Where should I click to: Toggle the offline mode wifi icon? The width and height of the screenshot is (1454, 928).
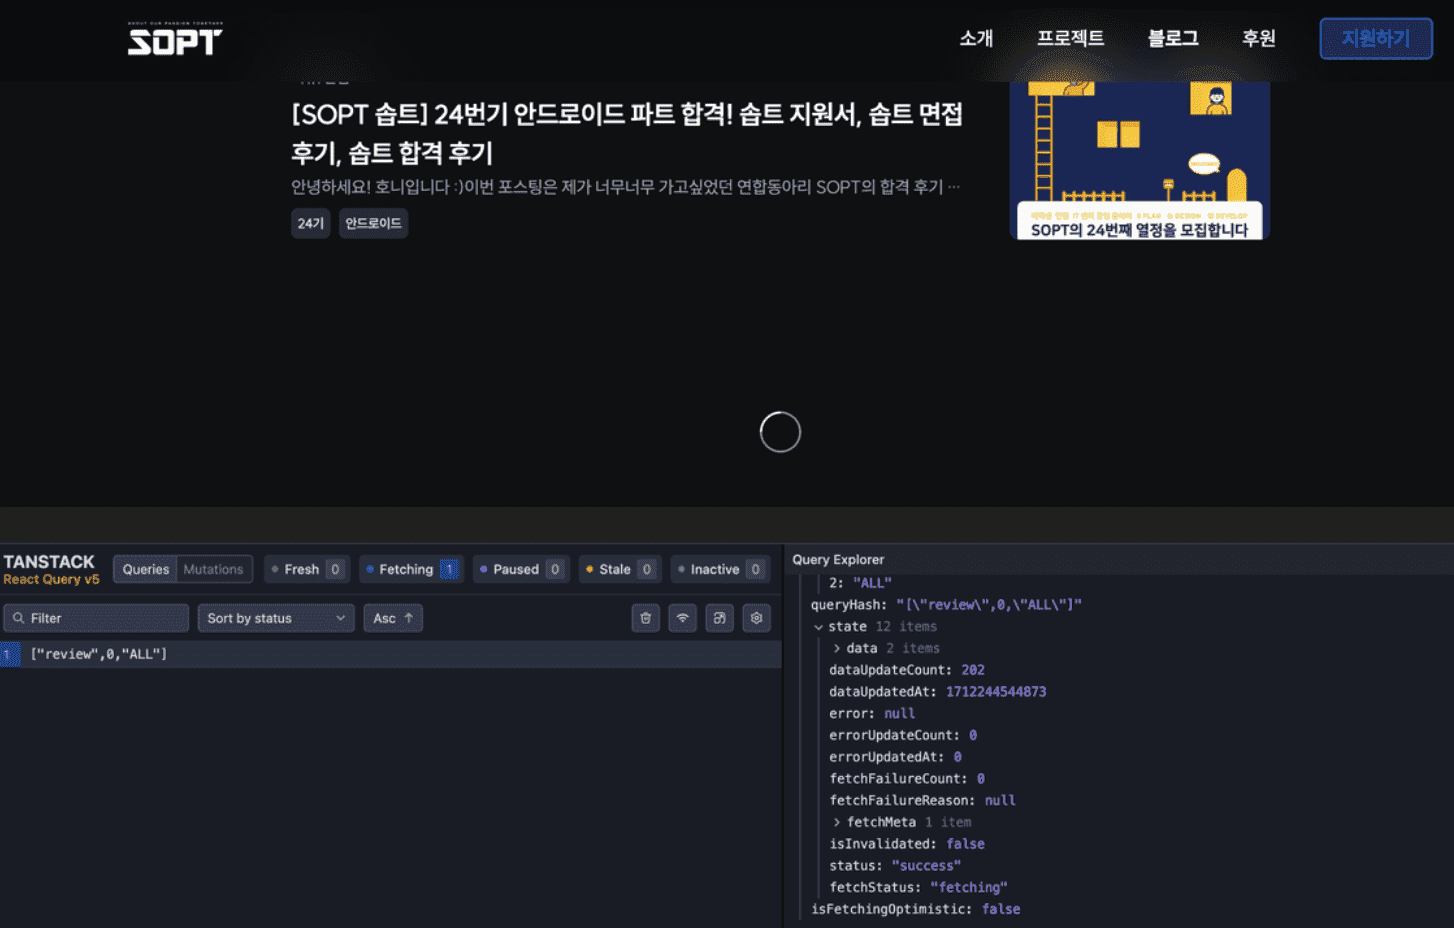point(682,618)
